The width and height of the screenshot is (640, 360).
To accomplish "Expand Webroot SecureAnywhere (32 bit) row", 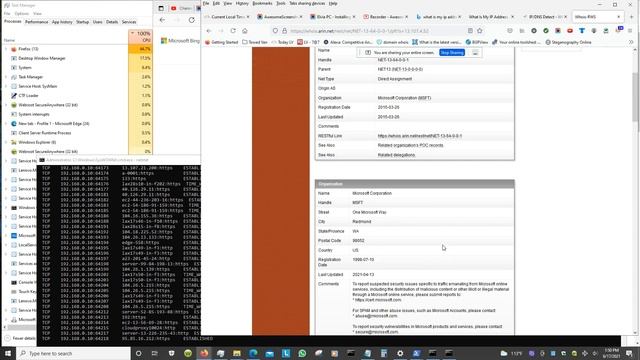I will pos(6,105).
